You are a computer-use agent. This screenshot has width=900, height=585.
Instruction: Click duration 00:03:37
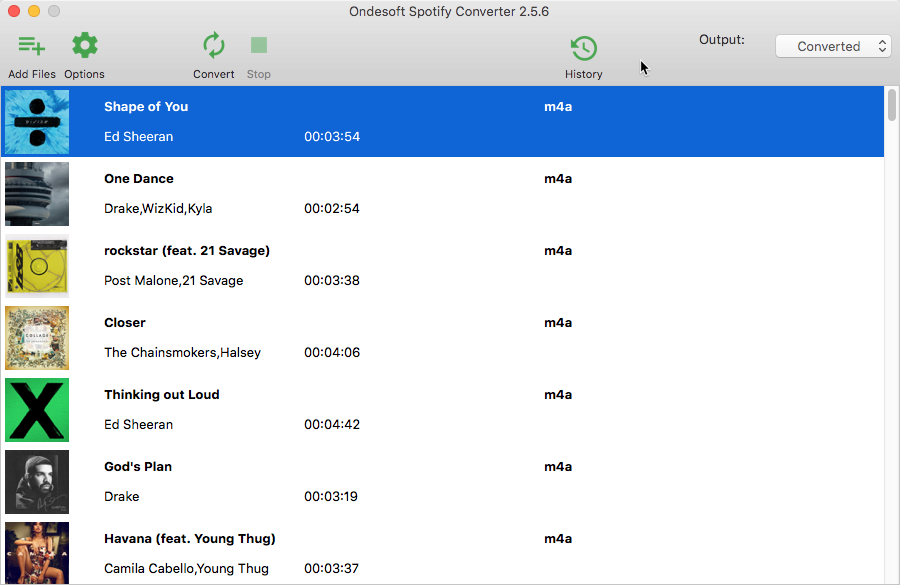click(331, 568)
